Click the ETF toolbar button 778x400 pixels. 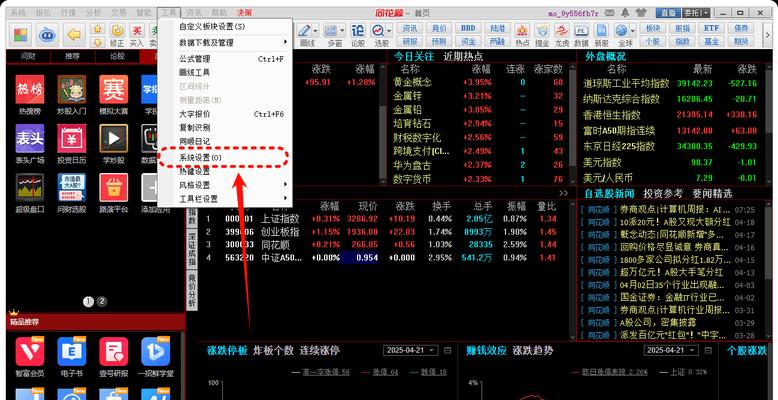(x=711, y=28)
